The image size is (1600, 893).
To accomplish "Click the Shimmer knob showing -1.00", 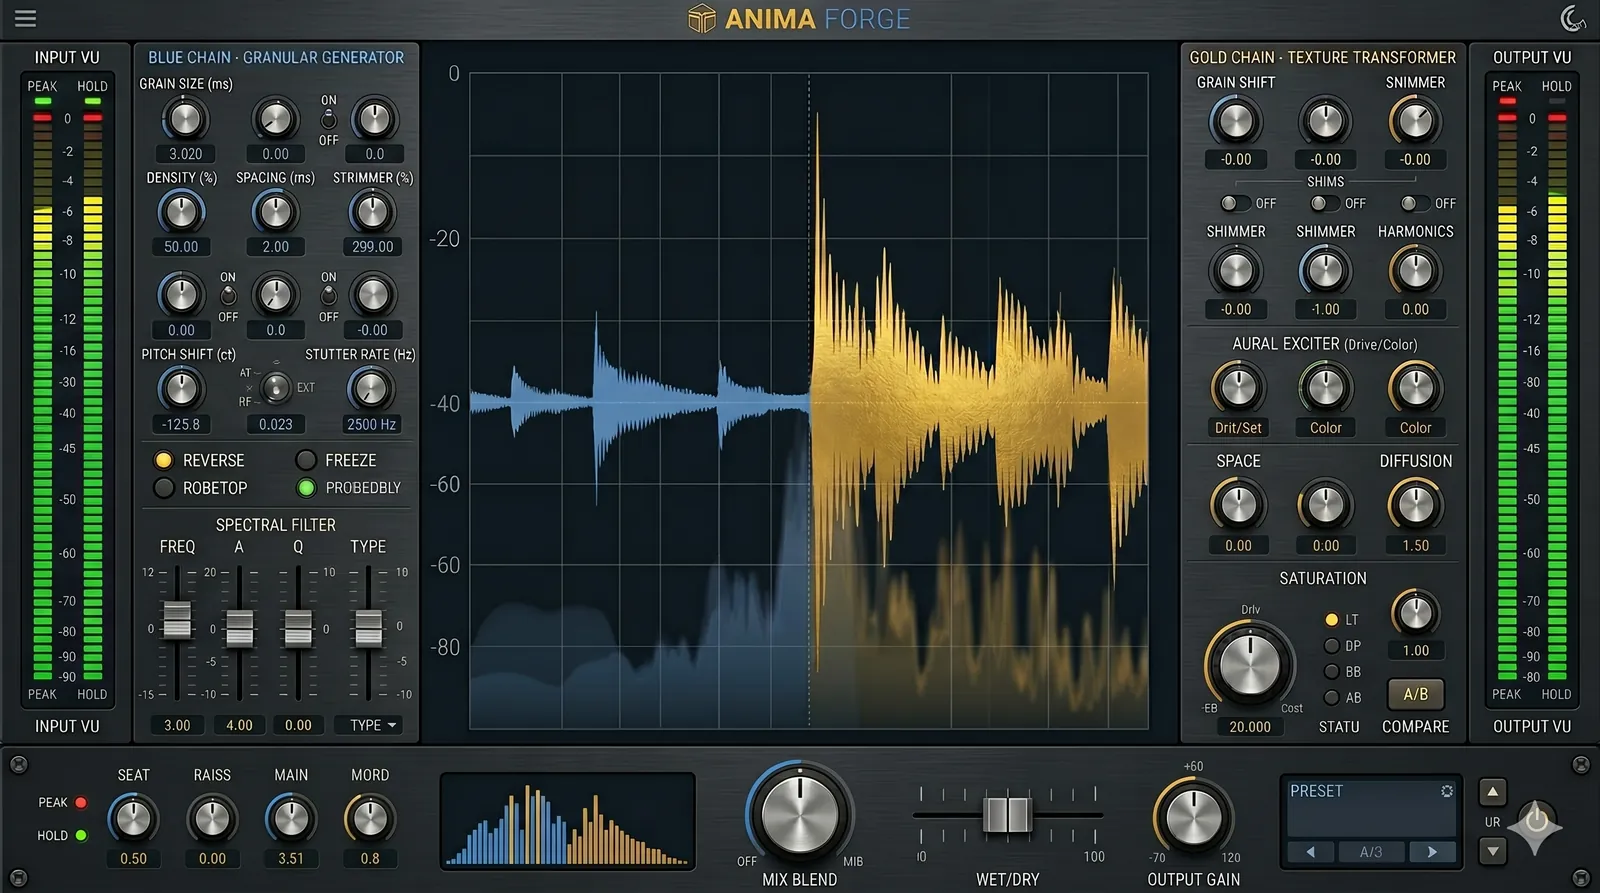I will (x=1325, y=270).
